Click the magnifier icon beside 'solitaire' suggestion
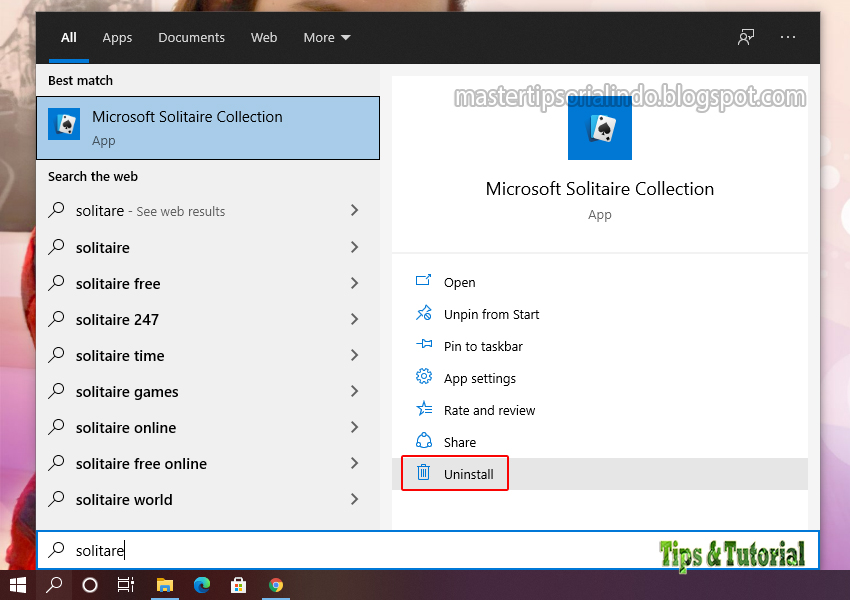The width and height of the screenshot is (850, 600). pos(56,247)
